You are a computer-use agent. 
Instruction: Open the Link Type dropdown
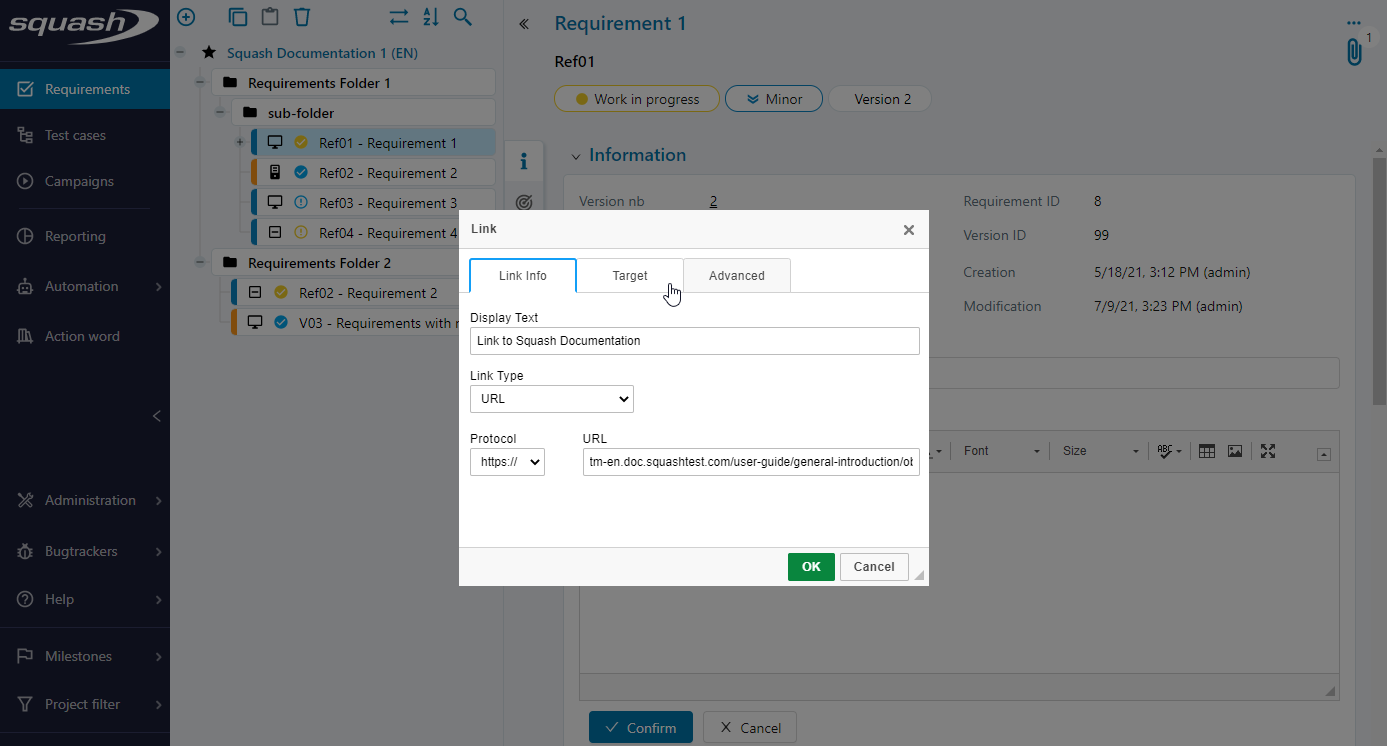pyautogui.click(x=552, y=399)
